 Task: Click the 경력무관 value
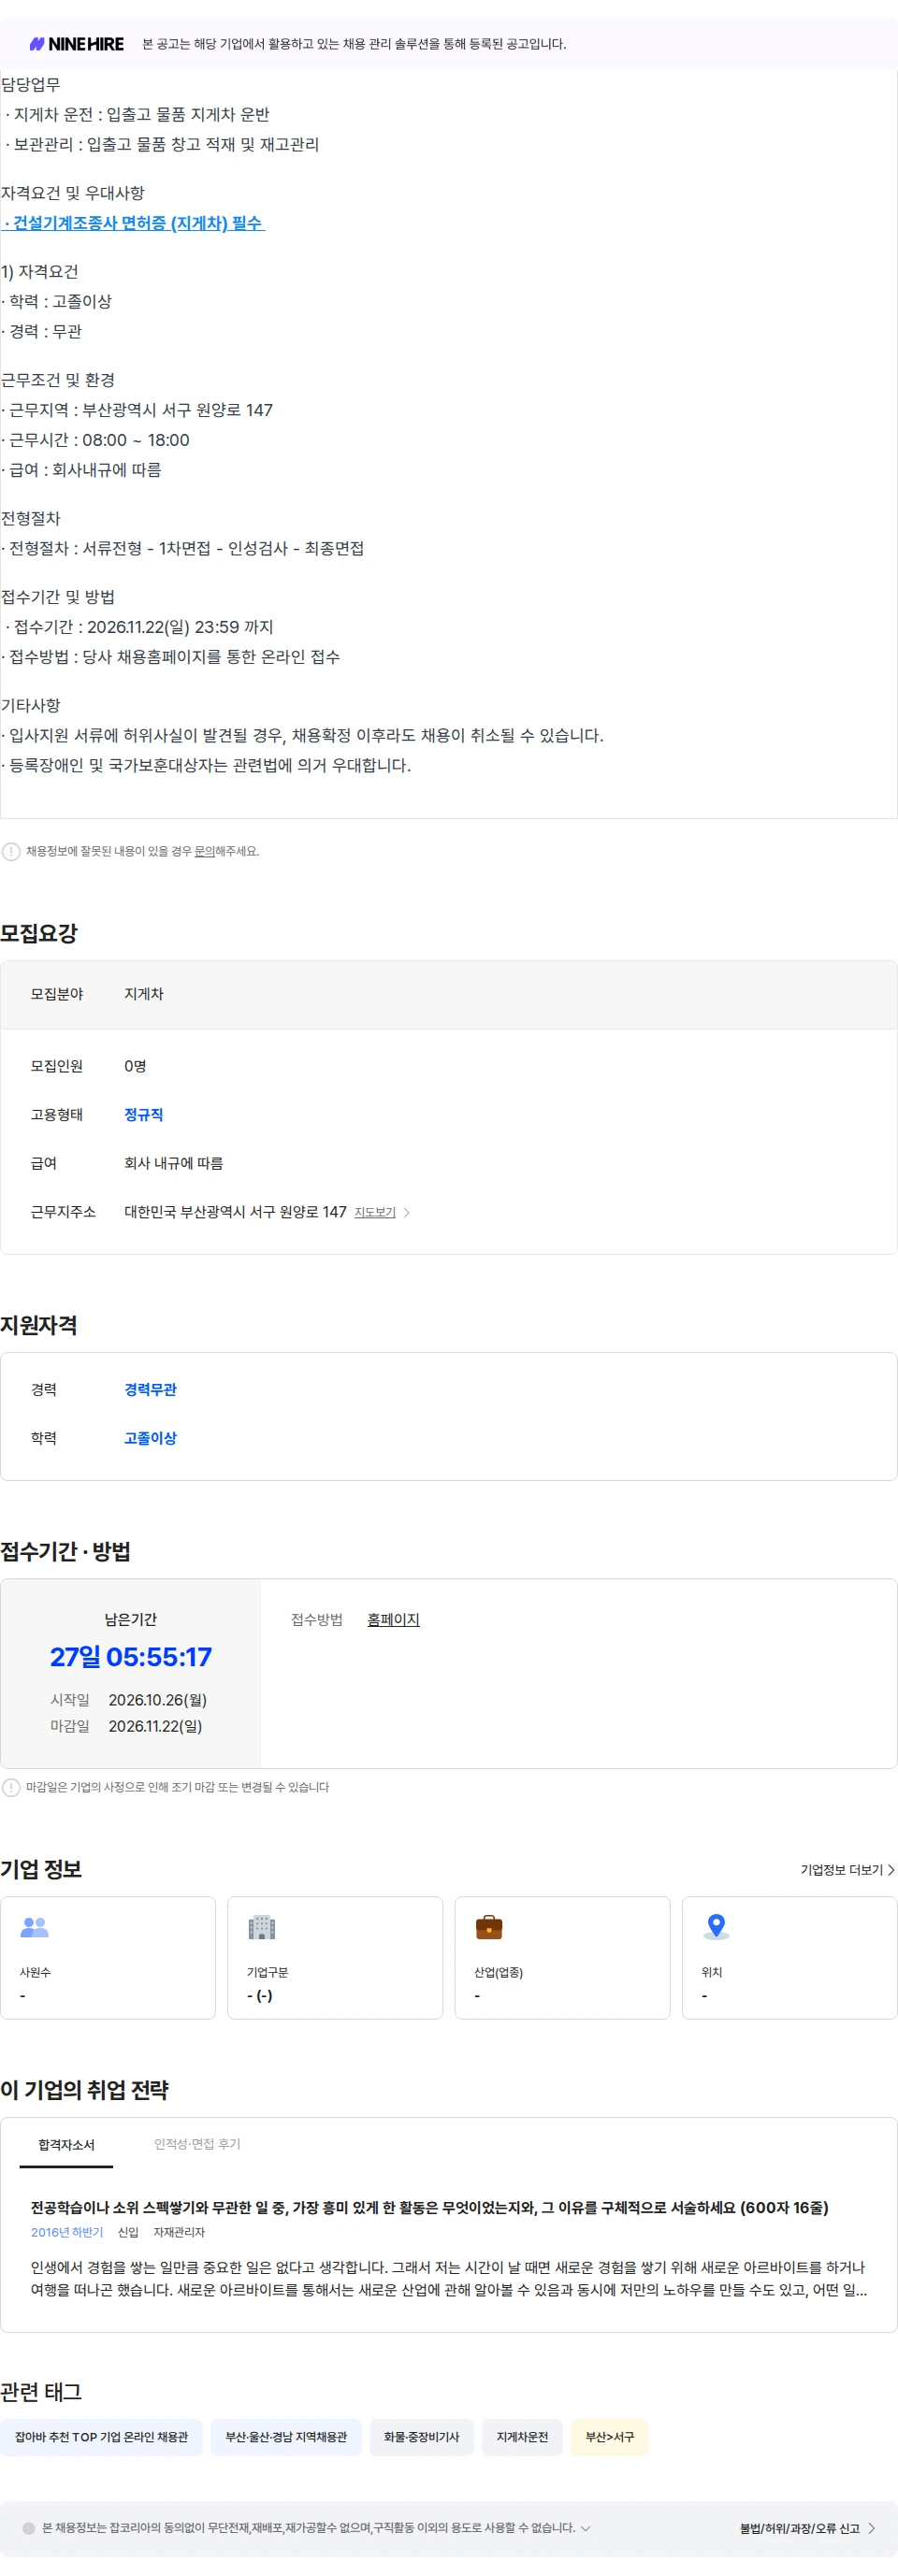[150, 1389]
